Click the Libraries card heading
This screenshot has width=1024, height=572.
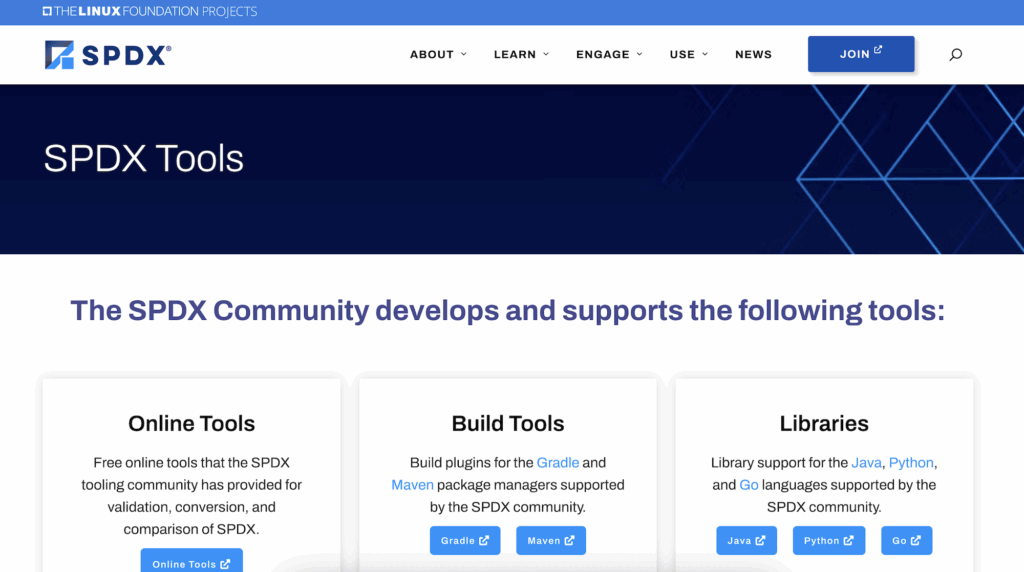824,424
